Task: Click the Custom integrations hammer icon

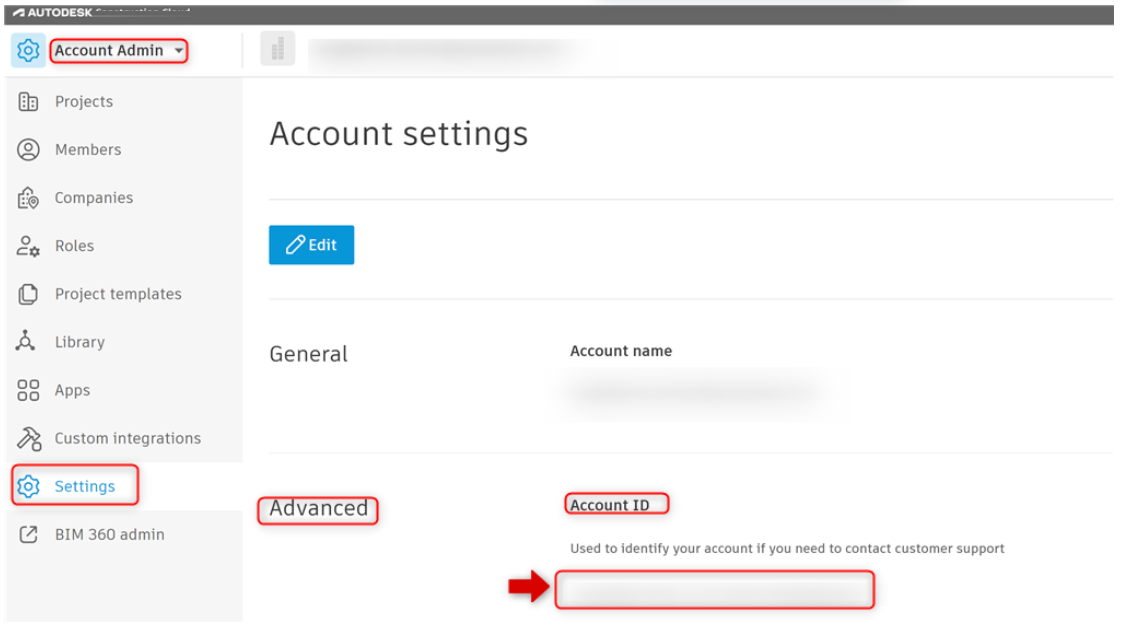Action: [x=29, y=438]
